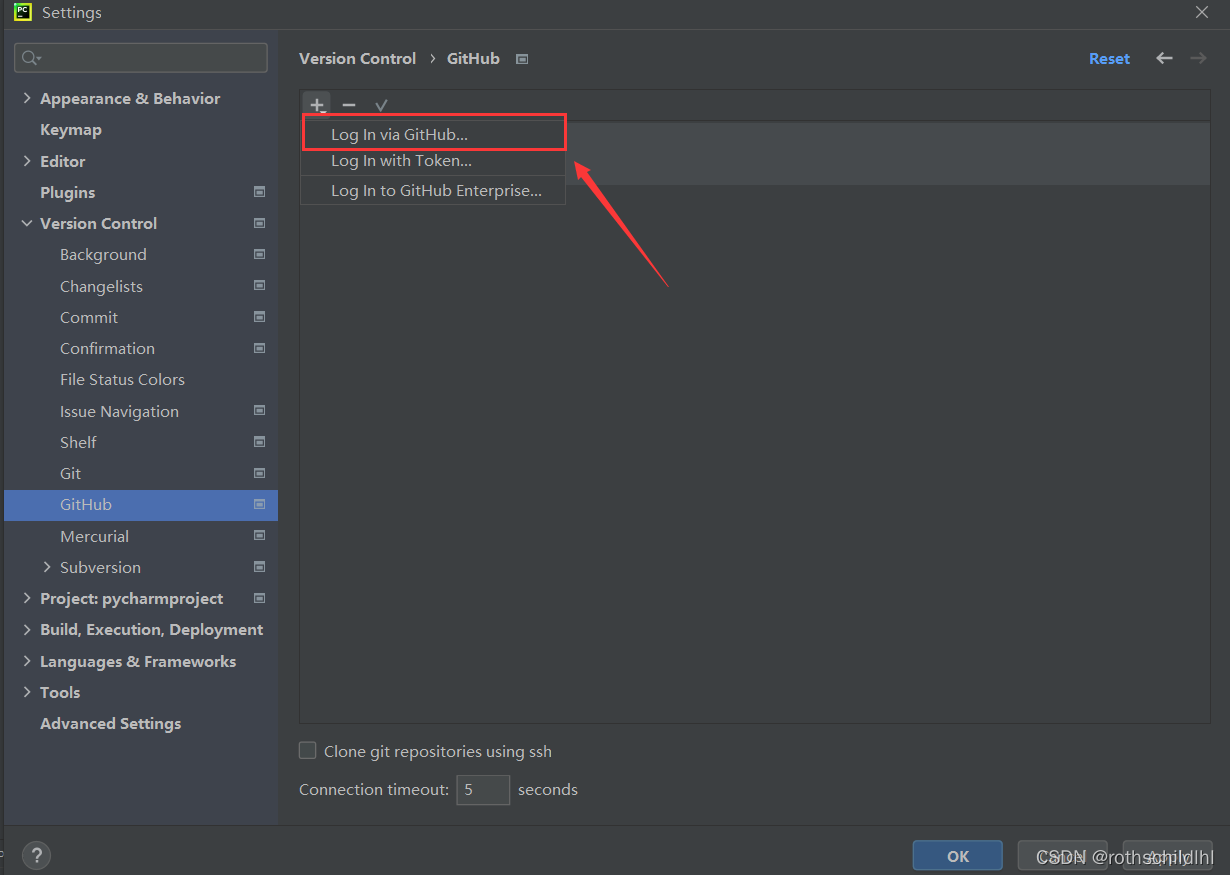Click the gear icon beside Plugins
The height and width of the screenshot is (875, 1230).
click(x=259, y=192)
